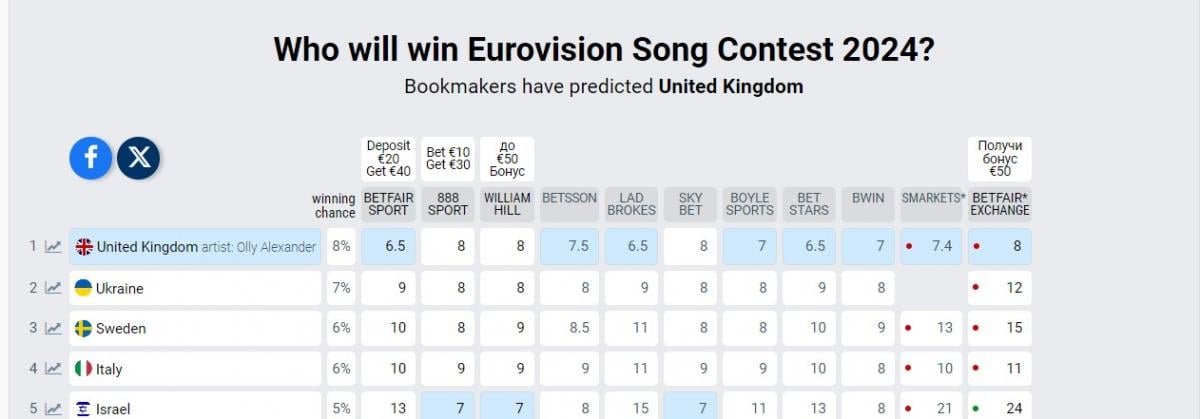
Task: Click the Deposit €20 Get €40 bonus offer
Action: pyautogui.click(x=388, y=159)
